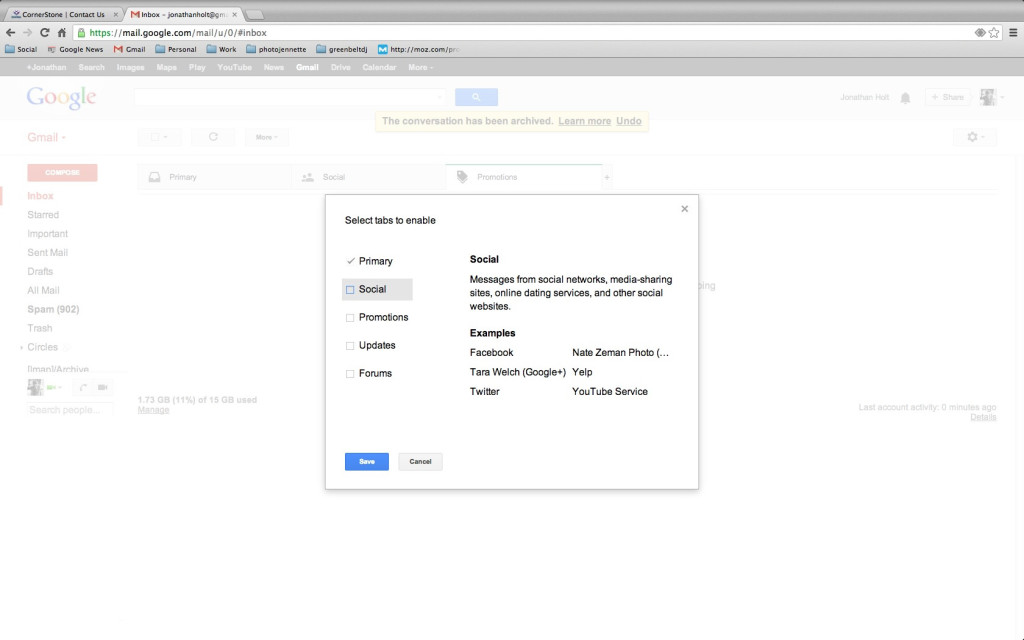Enable the Forums tab checkbox
Screen dimensions: 1024x640
pyautogui.click(x=350, y=374)
